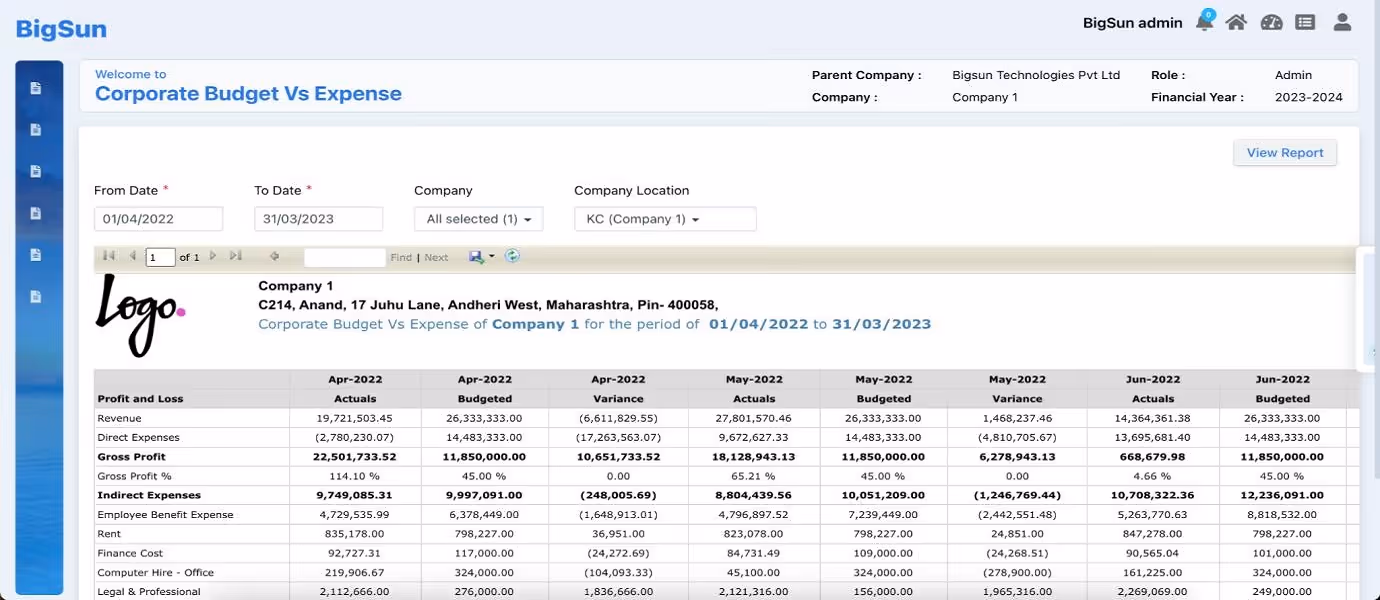Click the value (17,263,563.07)
Image resolution: width=1380 pixels, height=600 pixels.
pyautogui.click(x=618, y=437)
